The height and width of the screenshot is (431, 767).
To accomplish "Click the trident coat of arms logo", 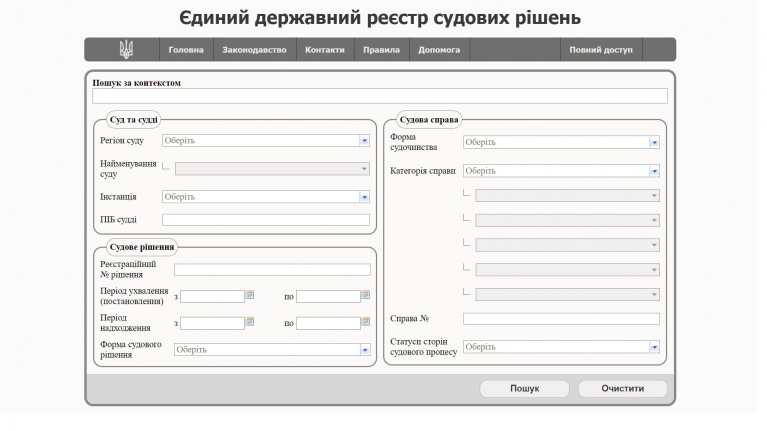I will point(126,49).
